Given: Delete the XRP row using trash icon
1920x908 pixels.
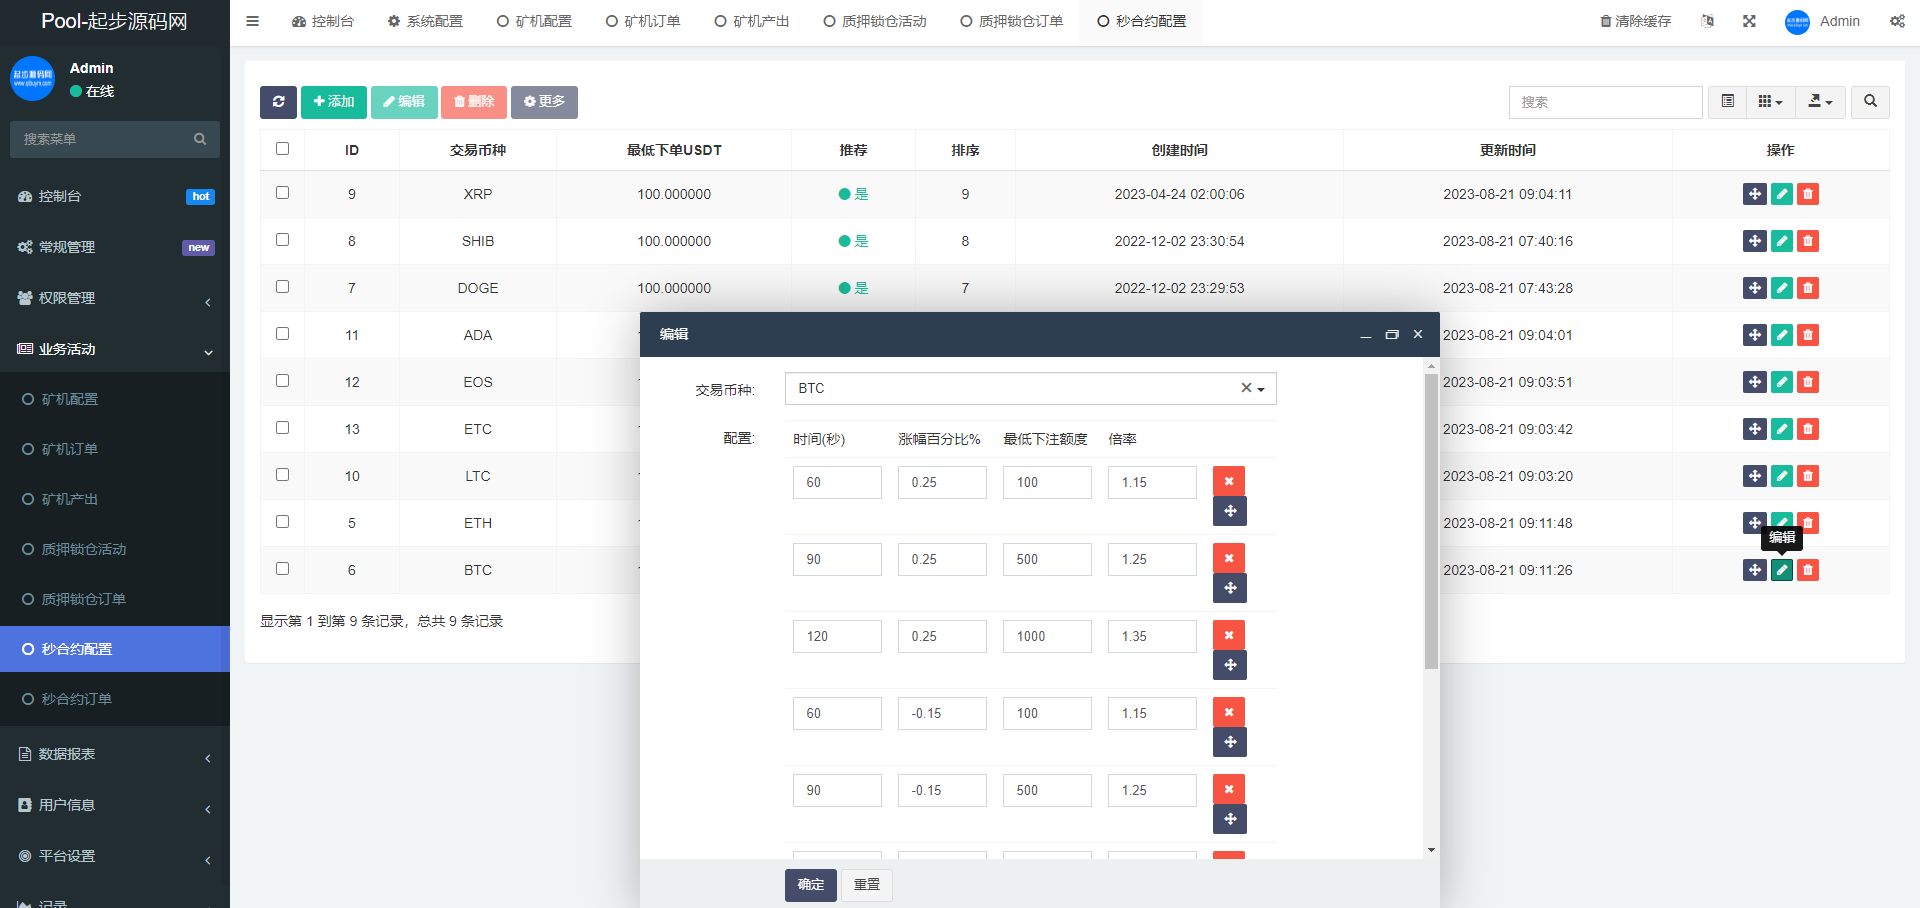Looking at the screenshot, I should click(x=1807, y=194).
